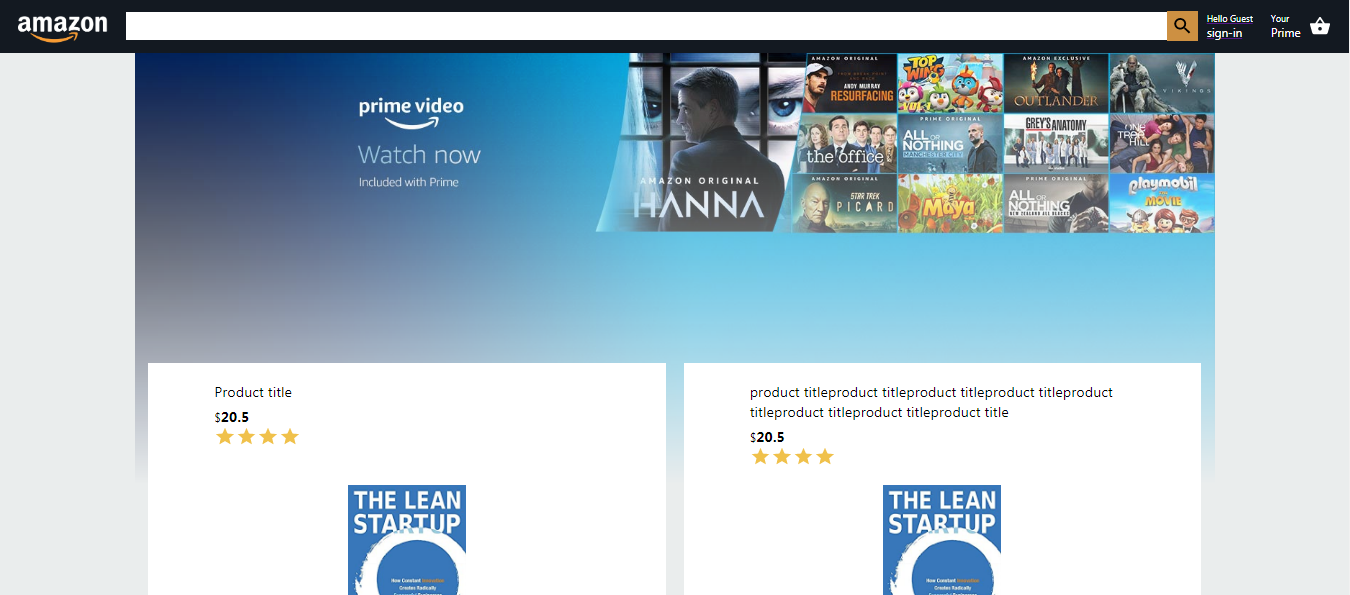Open the Vikings show thumbnail

1162,83
